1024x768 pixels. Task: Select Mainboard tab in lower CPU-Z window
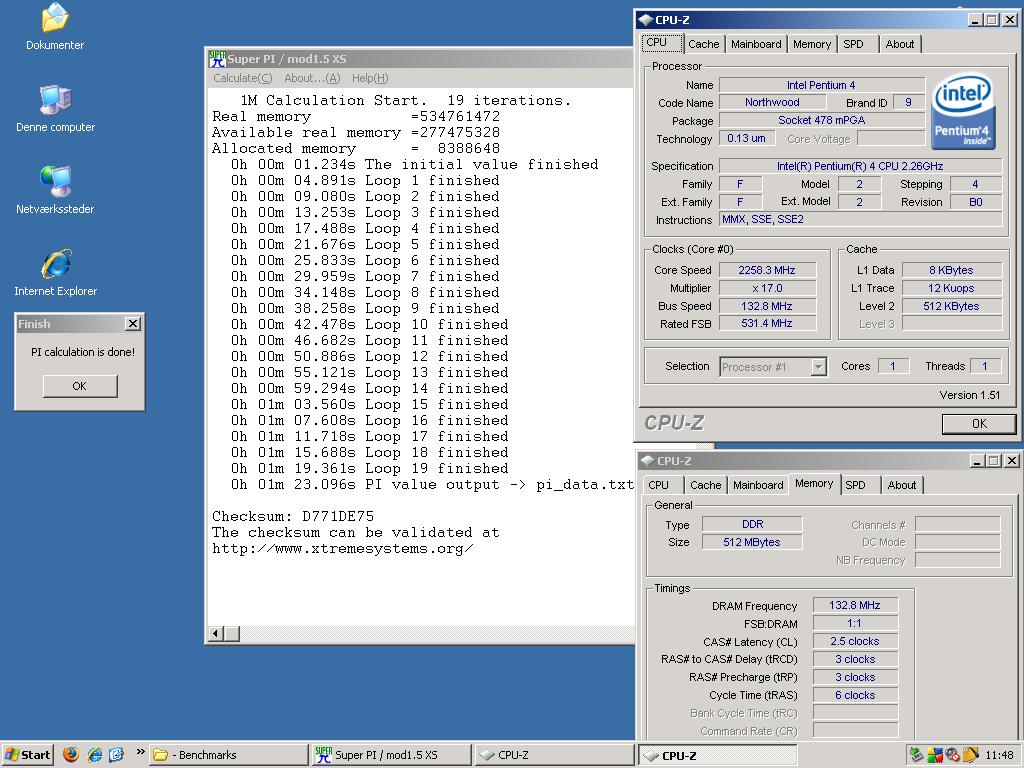pos(758,485)
